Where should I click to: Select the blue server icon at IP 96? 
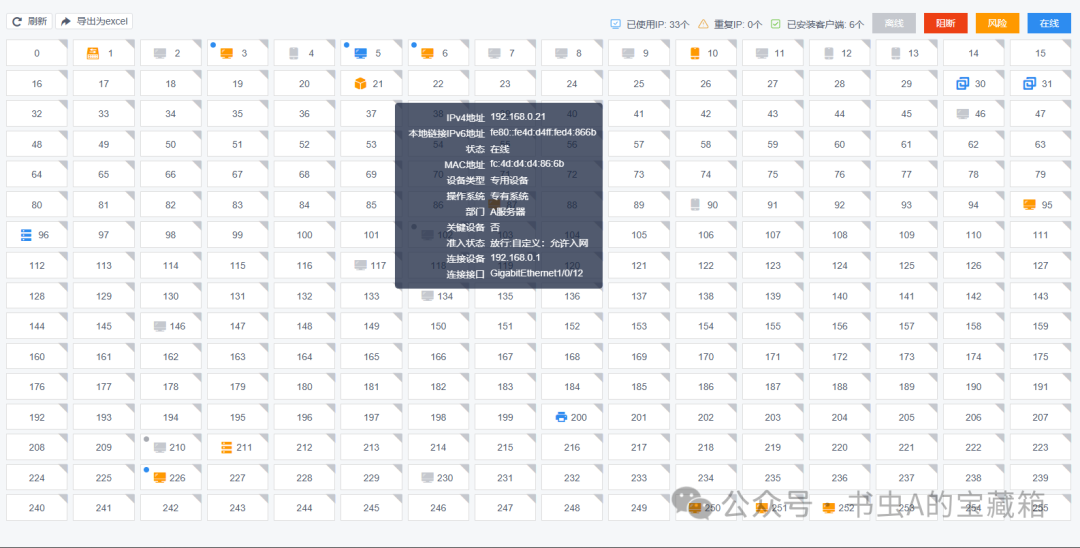[26, 235]
